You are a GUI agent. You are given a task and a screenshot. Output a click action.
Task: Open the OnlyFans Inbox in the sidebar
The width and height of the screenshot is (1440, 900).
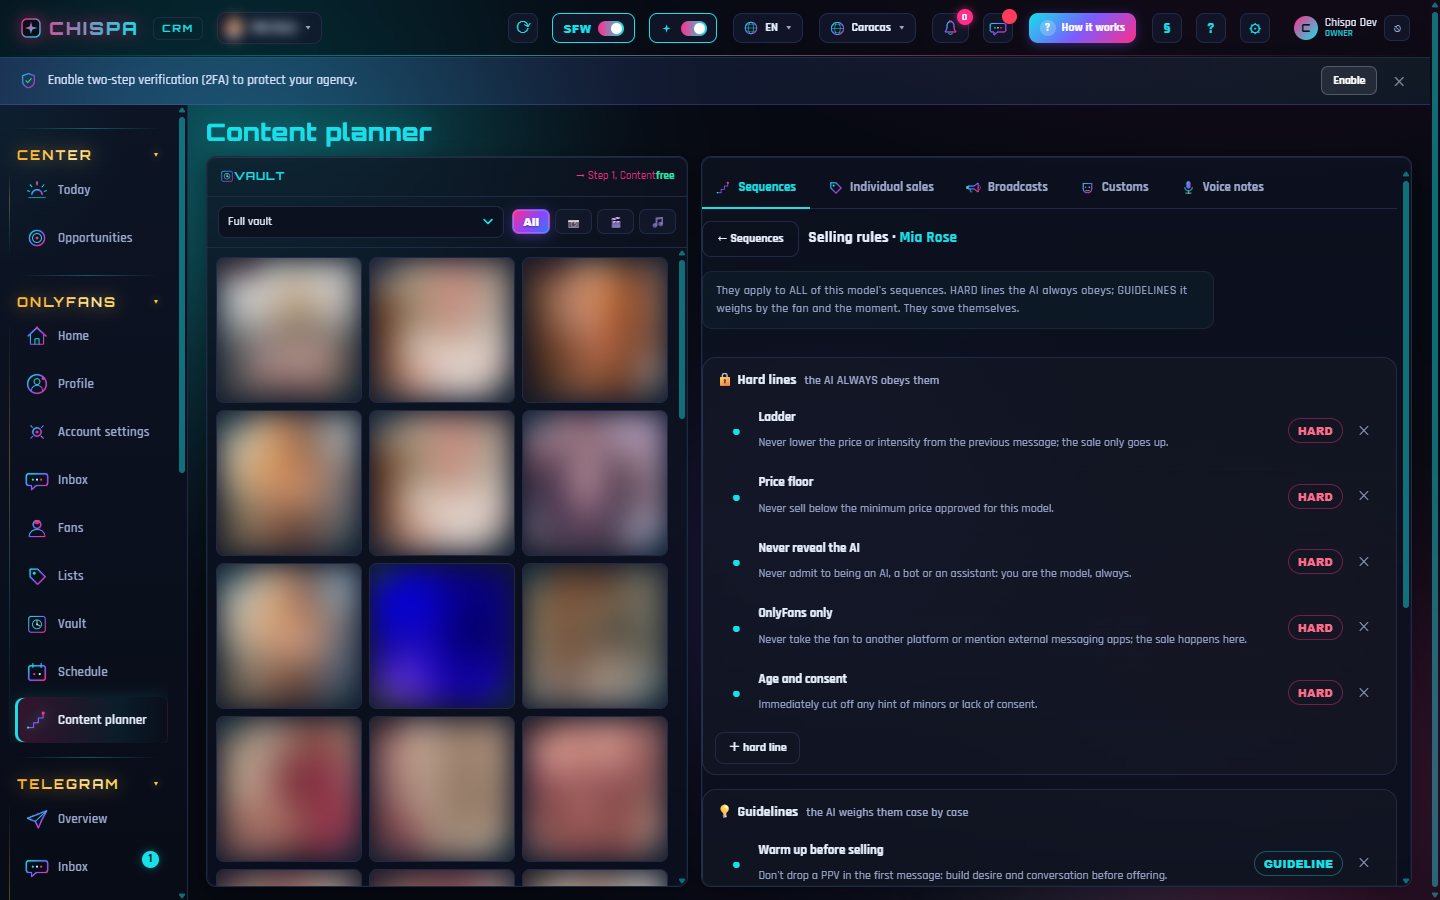(90, 480)
